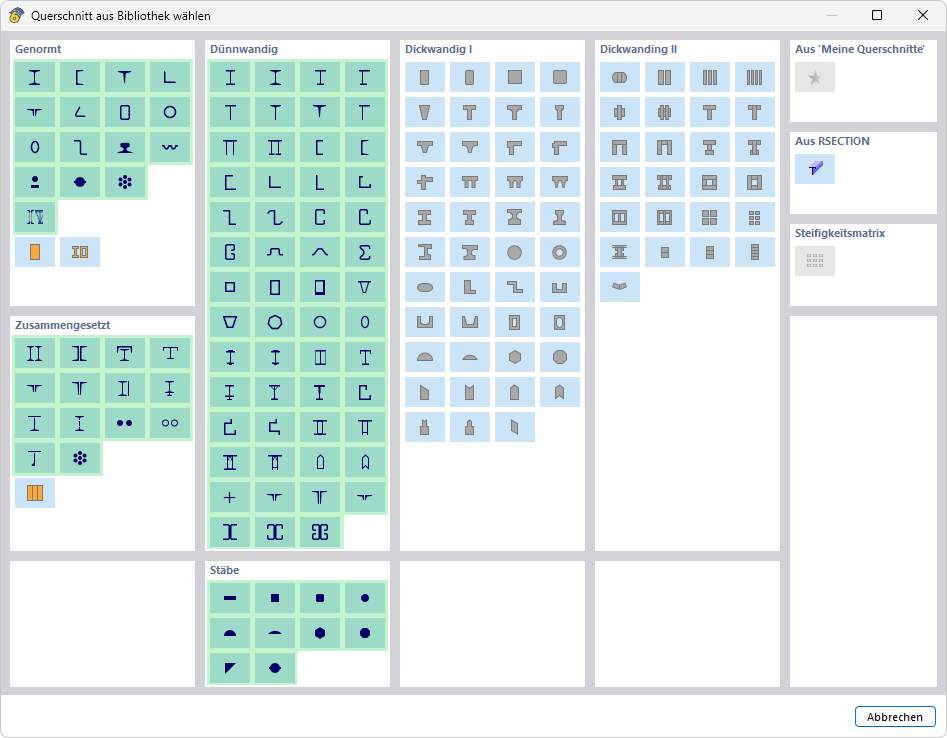
Task: Choose the sharp-cornered solid square in Dickwandig I
Action: tap(515, 77)
